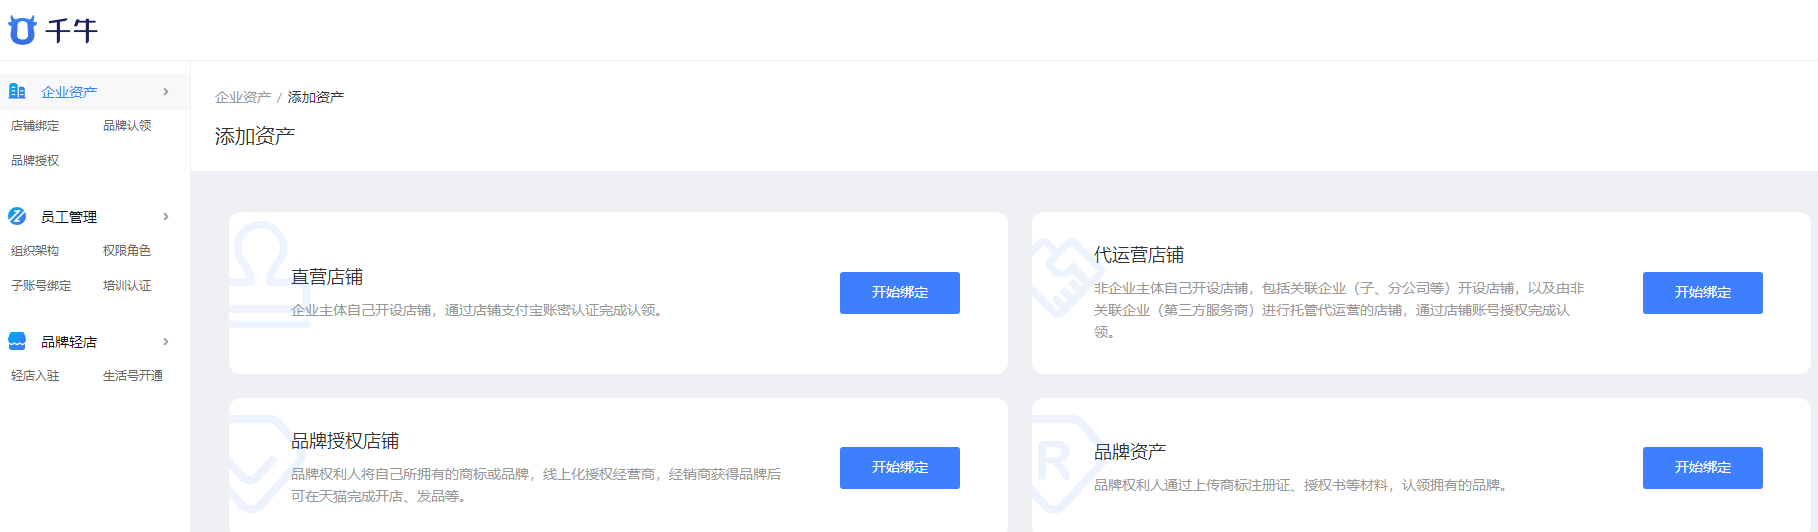Open 组织架构 in sidebar
Image resolution: width=1818 pixels, height=532 pixels.
(35, 251)
